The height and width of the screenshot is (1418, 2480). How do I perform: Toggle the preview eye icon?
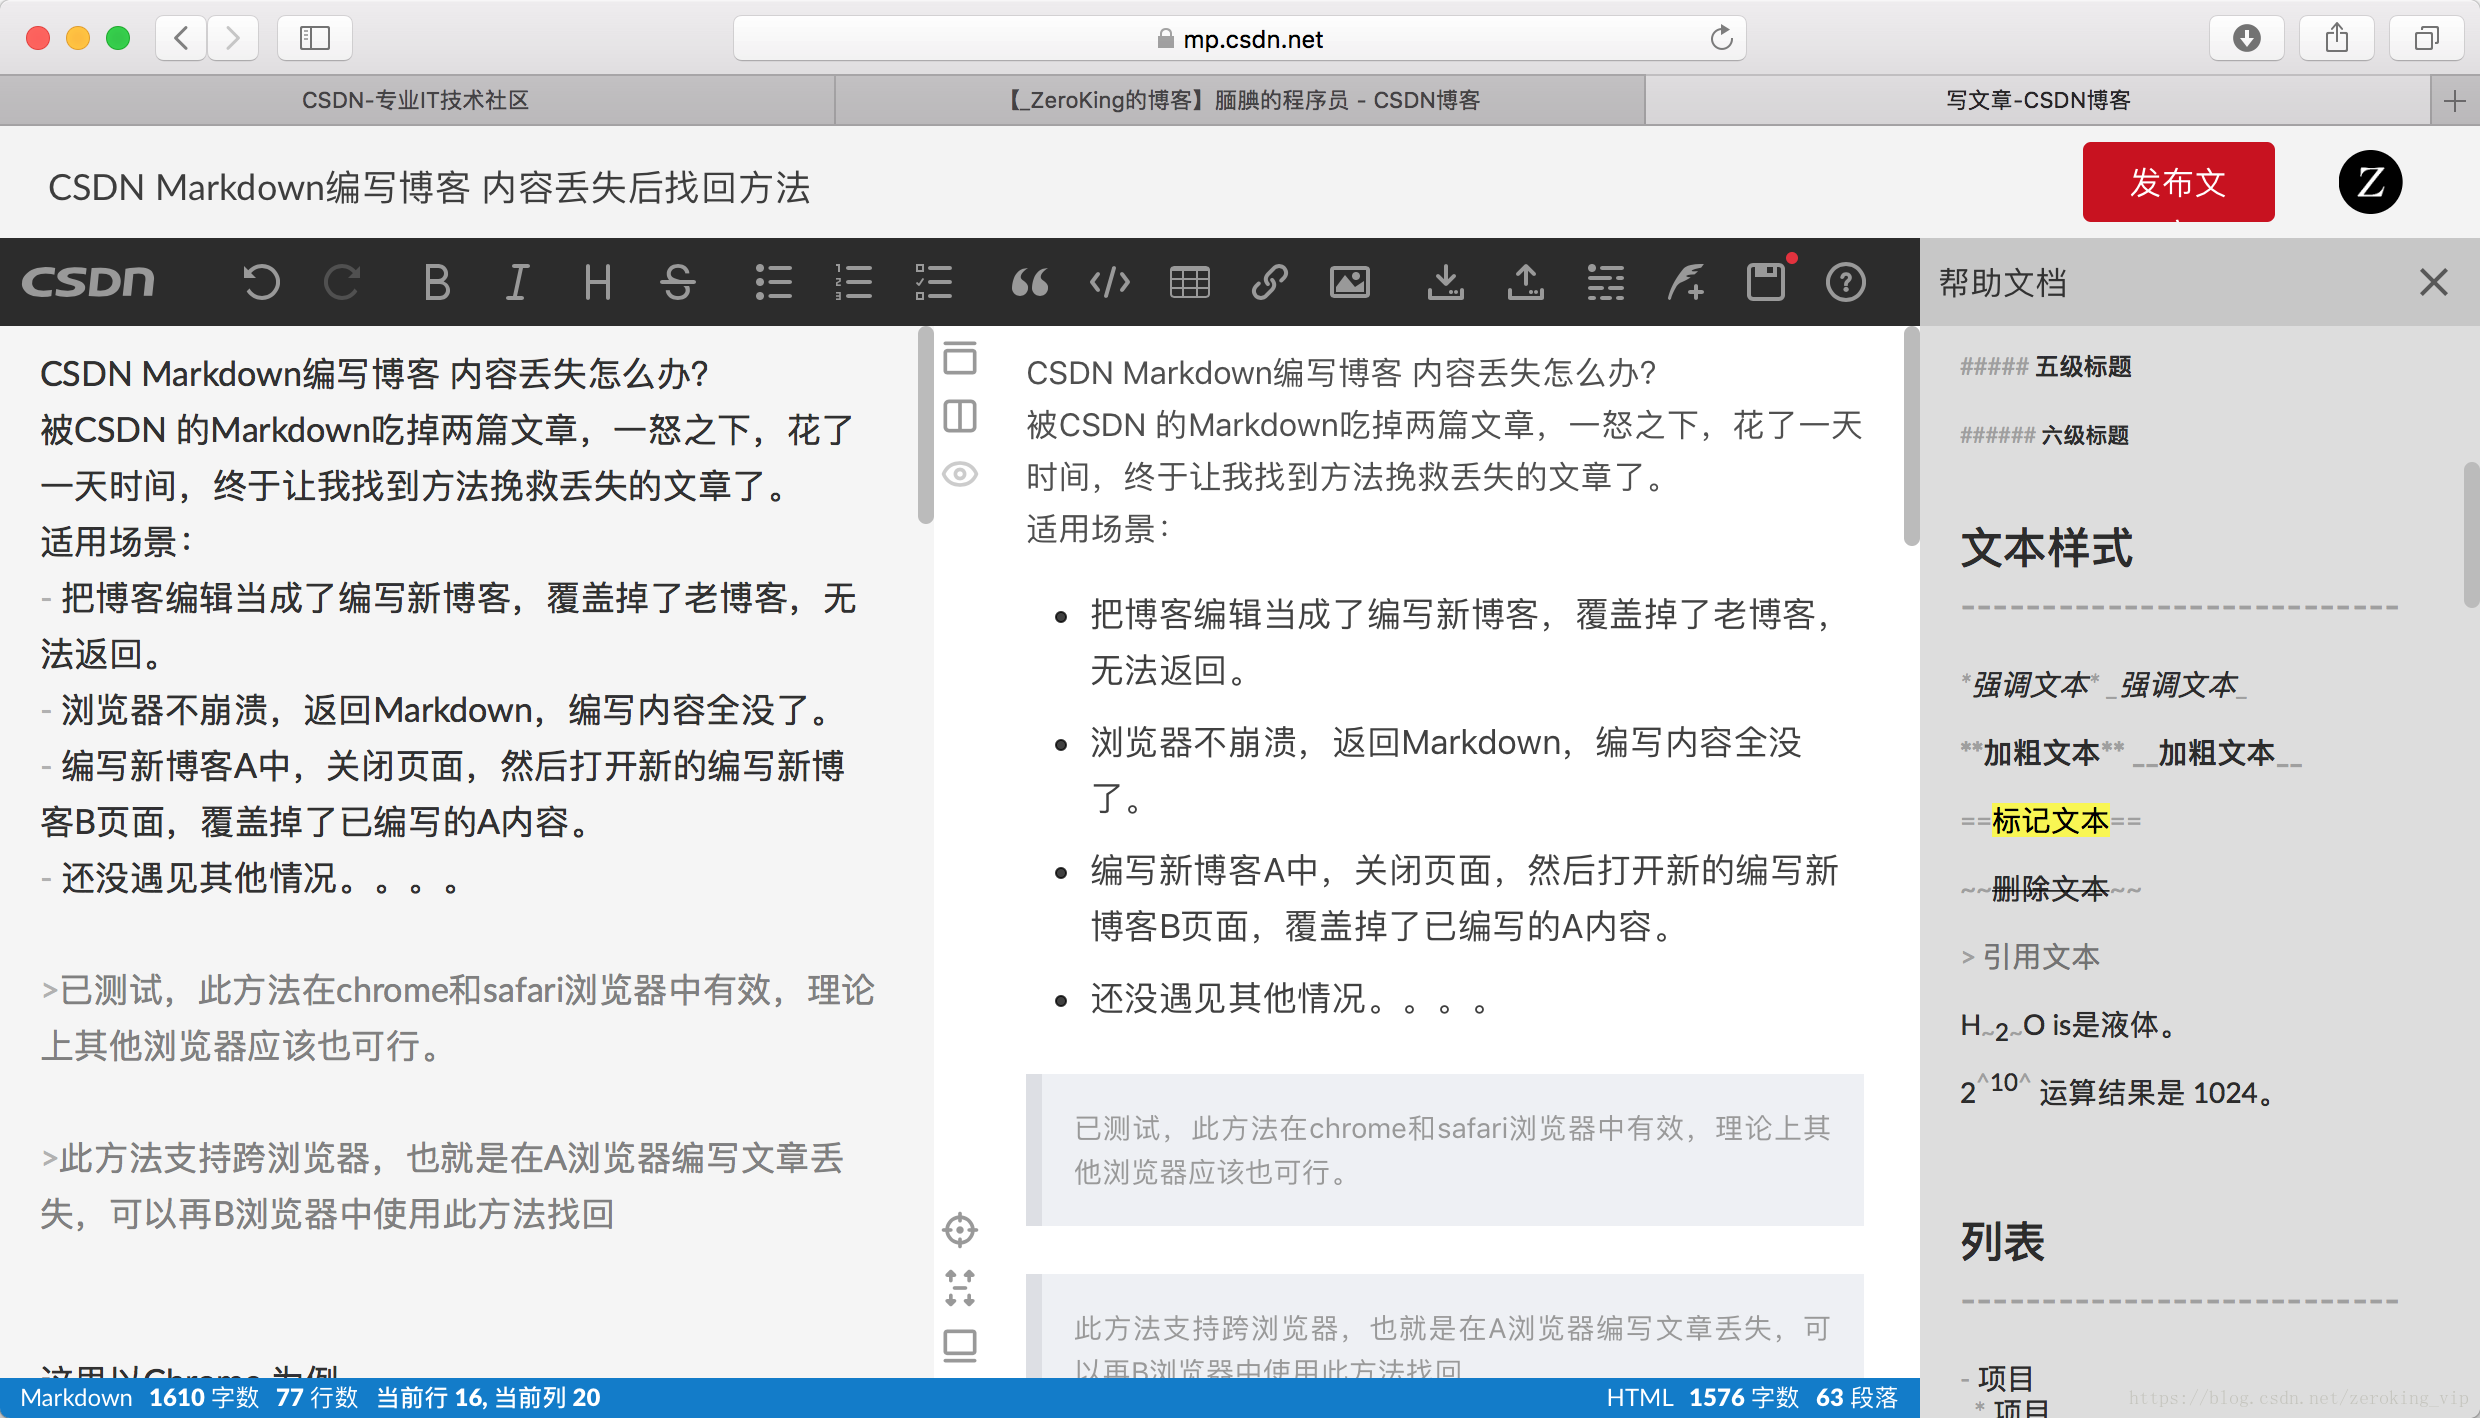coord(960,474)
